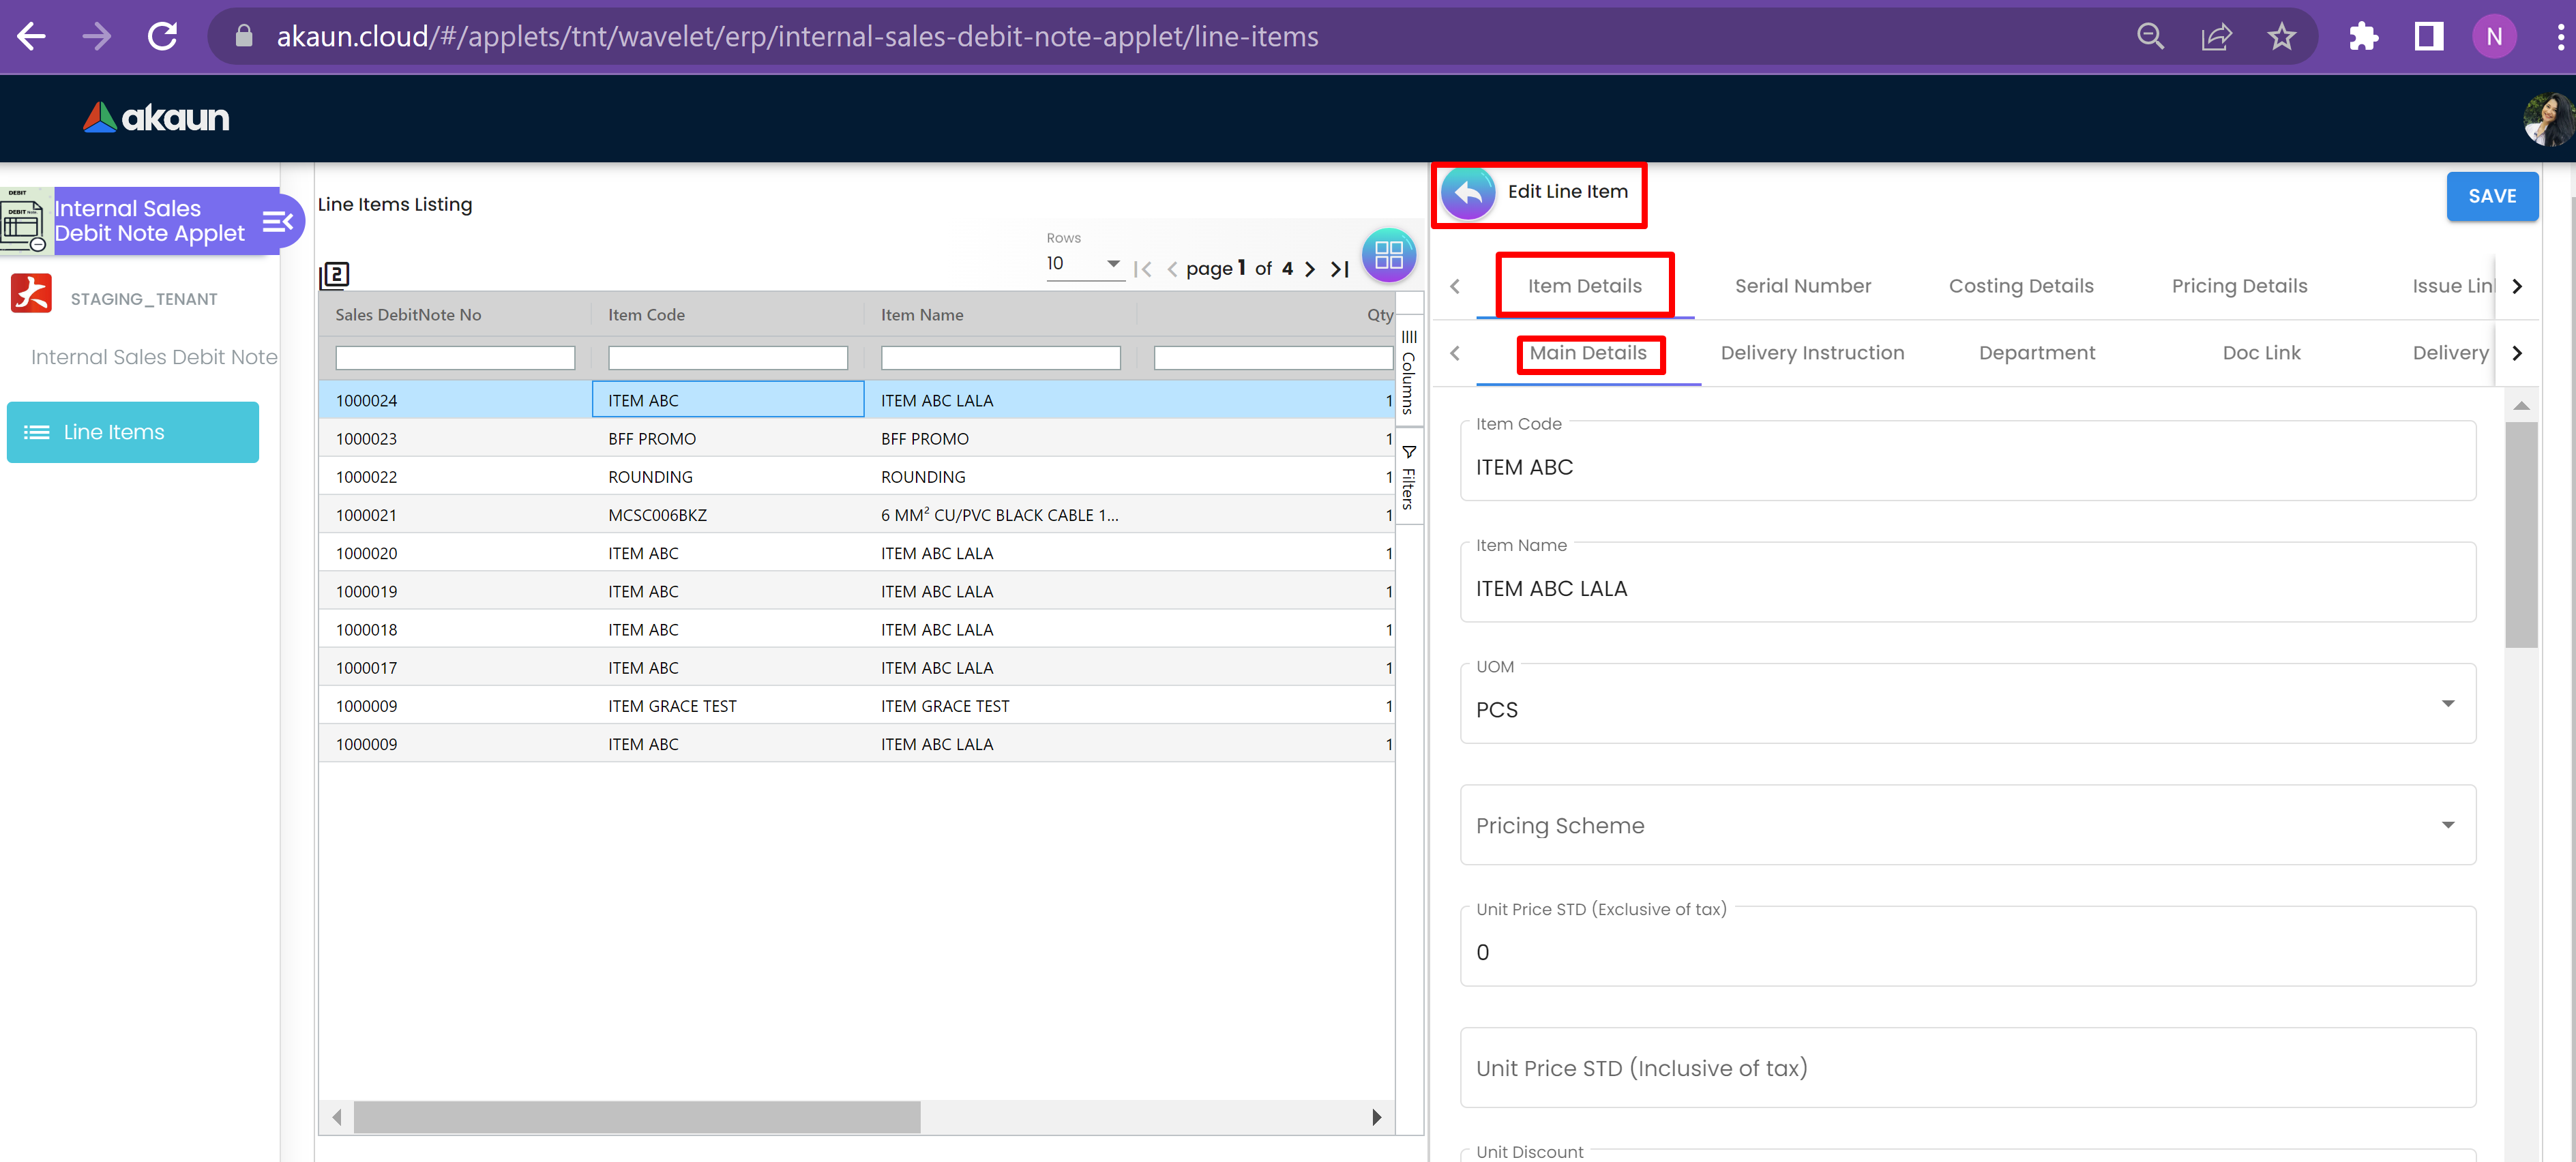Viewport: 2576px width, 1162px height.
Task: Bookmark page with star icon
Action: point(2281,37)
